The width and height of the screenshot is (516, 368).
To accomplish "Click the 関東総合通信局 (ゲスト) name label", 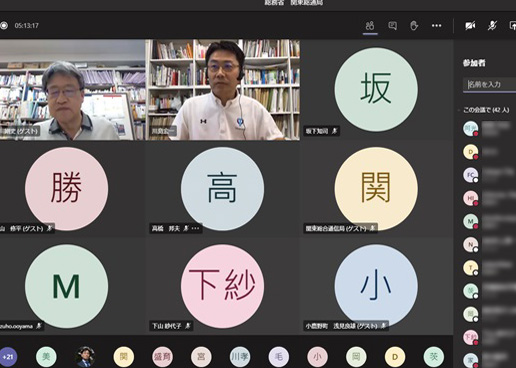I will (336, 228).
